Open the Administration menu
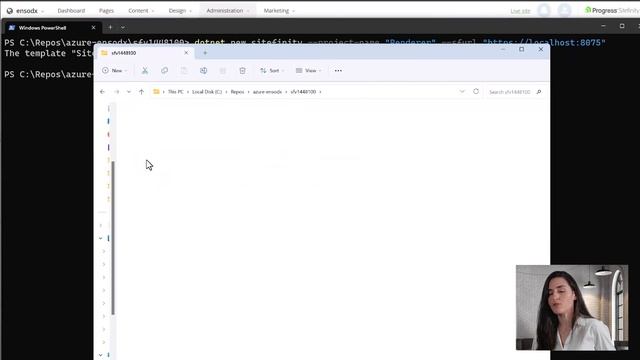 (227, 11)
